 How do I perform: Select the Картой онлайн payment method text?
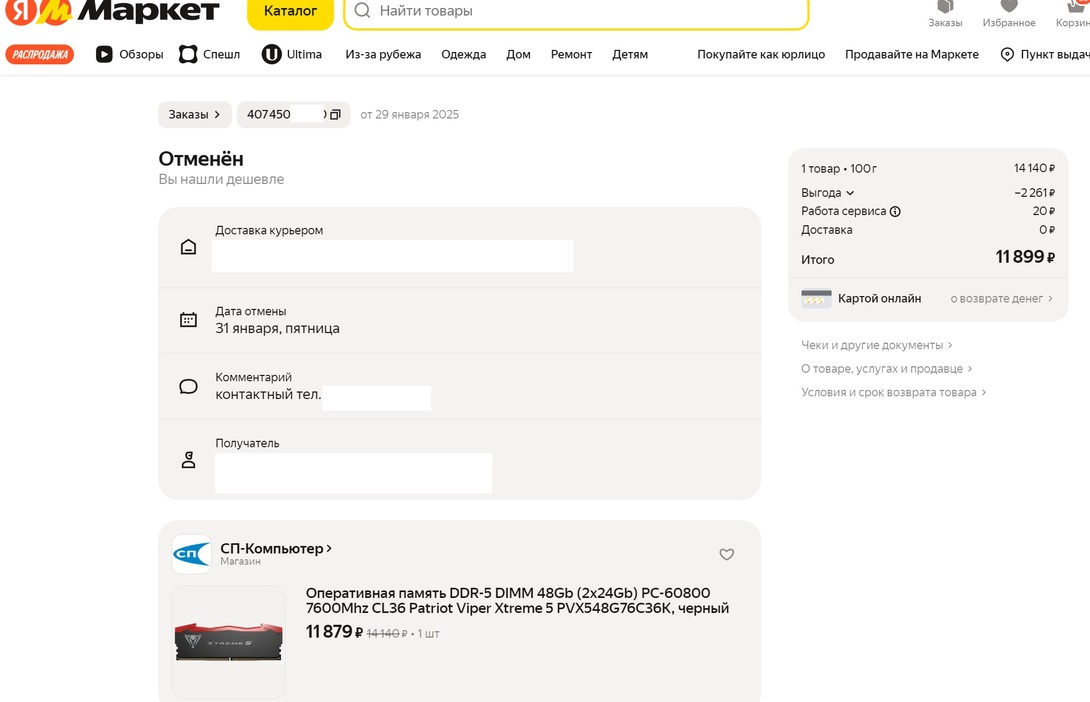coord(879,298)
